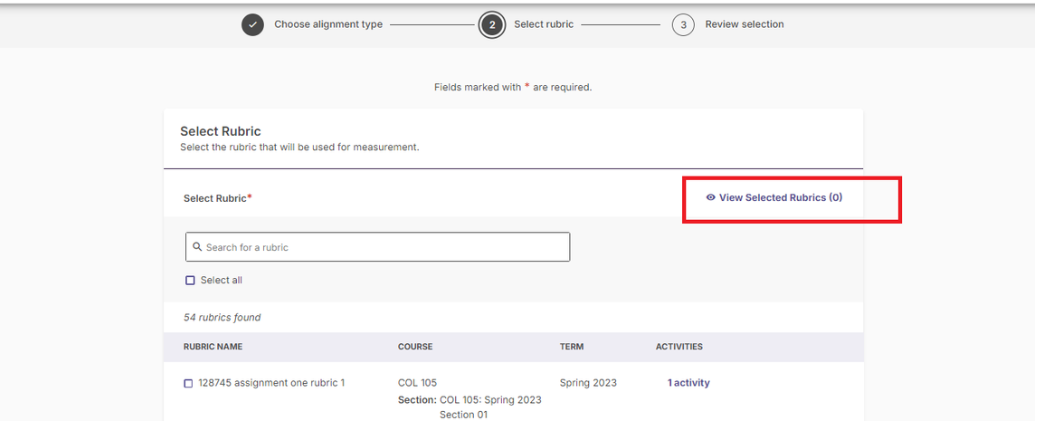Click the ACTIVITIES column header
The width and height of the screenshot is (1040, 430).
pyautogui.click(x=679, y=347)
